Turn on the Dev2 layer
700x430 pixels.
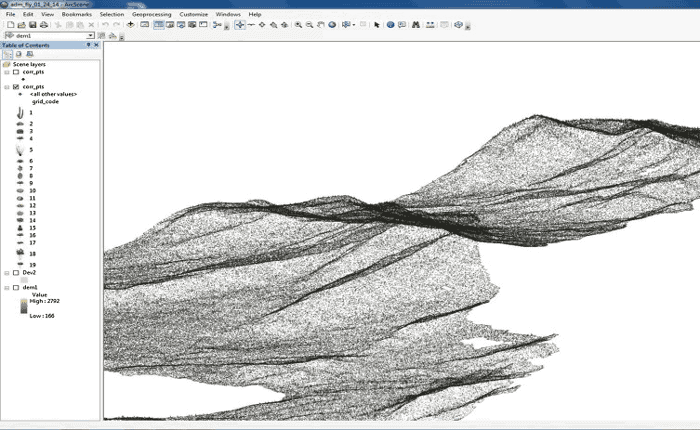click(16, 273)
